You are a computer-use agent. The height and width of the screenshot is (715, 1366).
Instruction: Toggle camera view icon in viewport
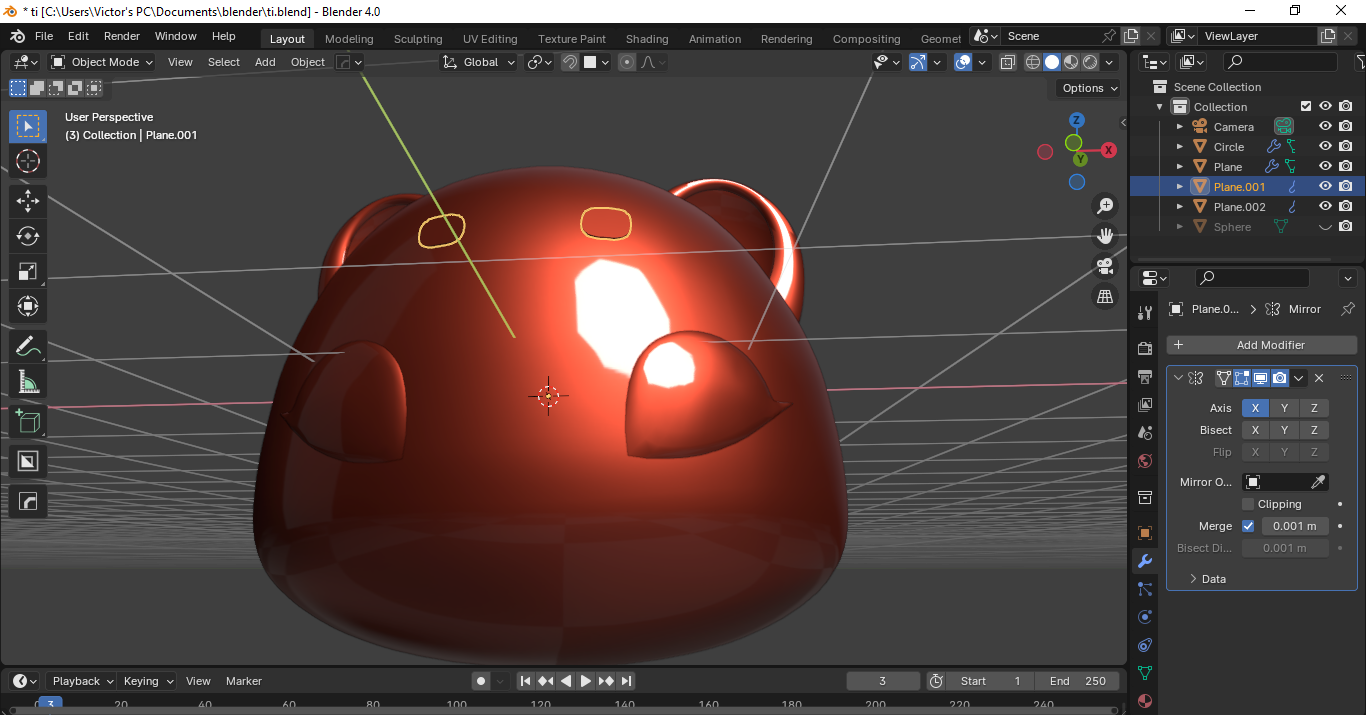[x=1105, y=266]
